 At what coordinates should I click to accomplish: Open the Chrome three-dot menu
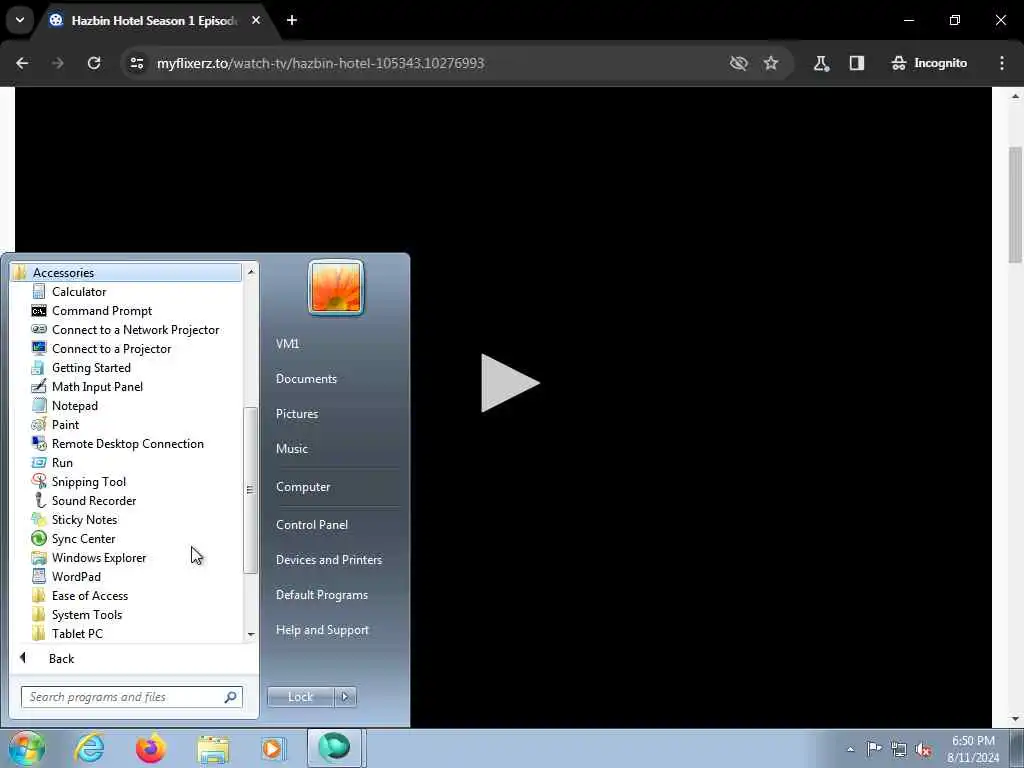coord(1002,63)
